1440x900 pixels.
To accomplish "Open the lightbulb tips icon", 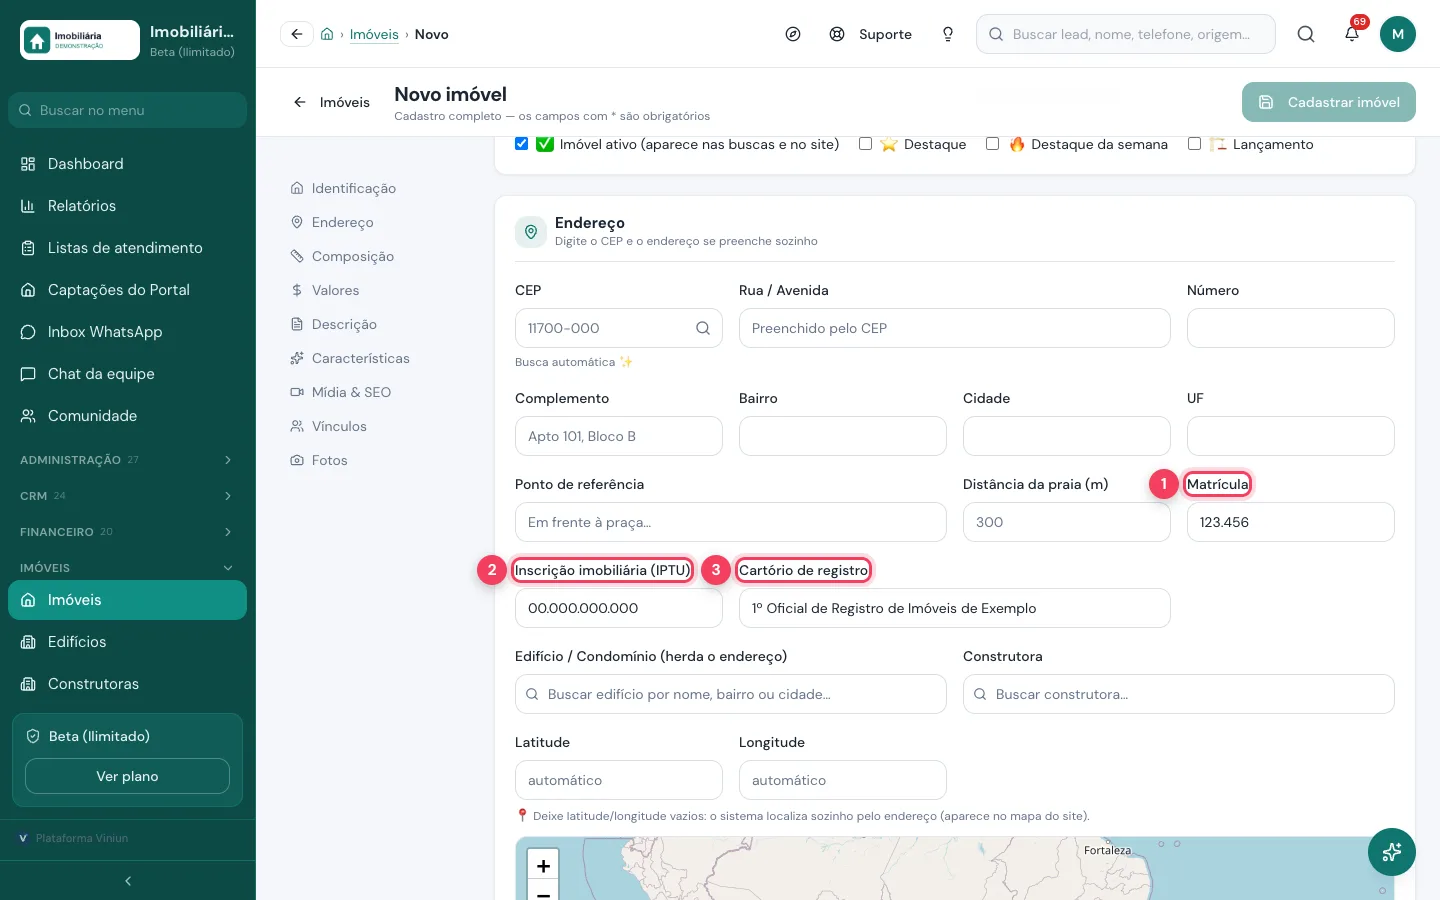I will point(948,34).
